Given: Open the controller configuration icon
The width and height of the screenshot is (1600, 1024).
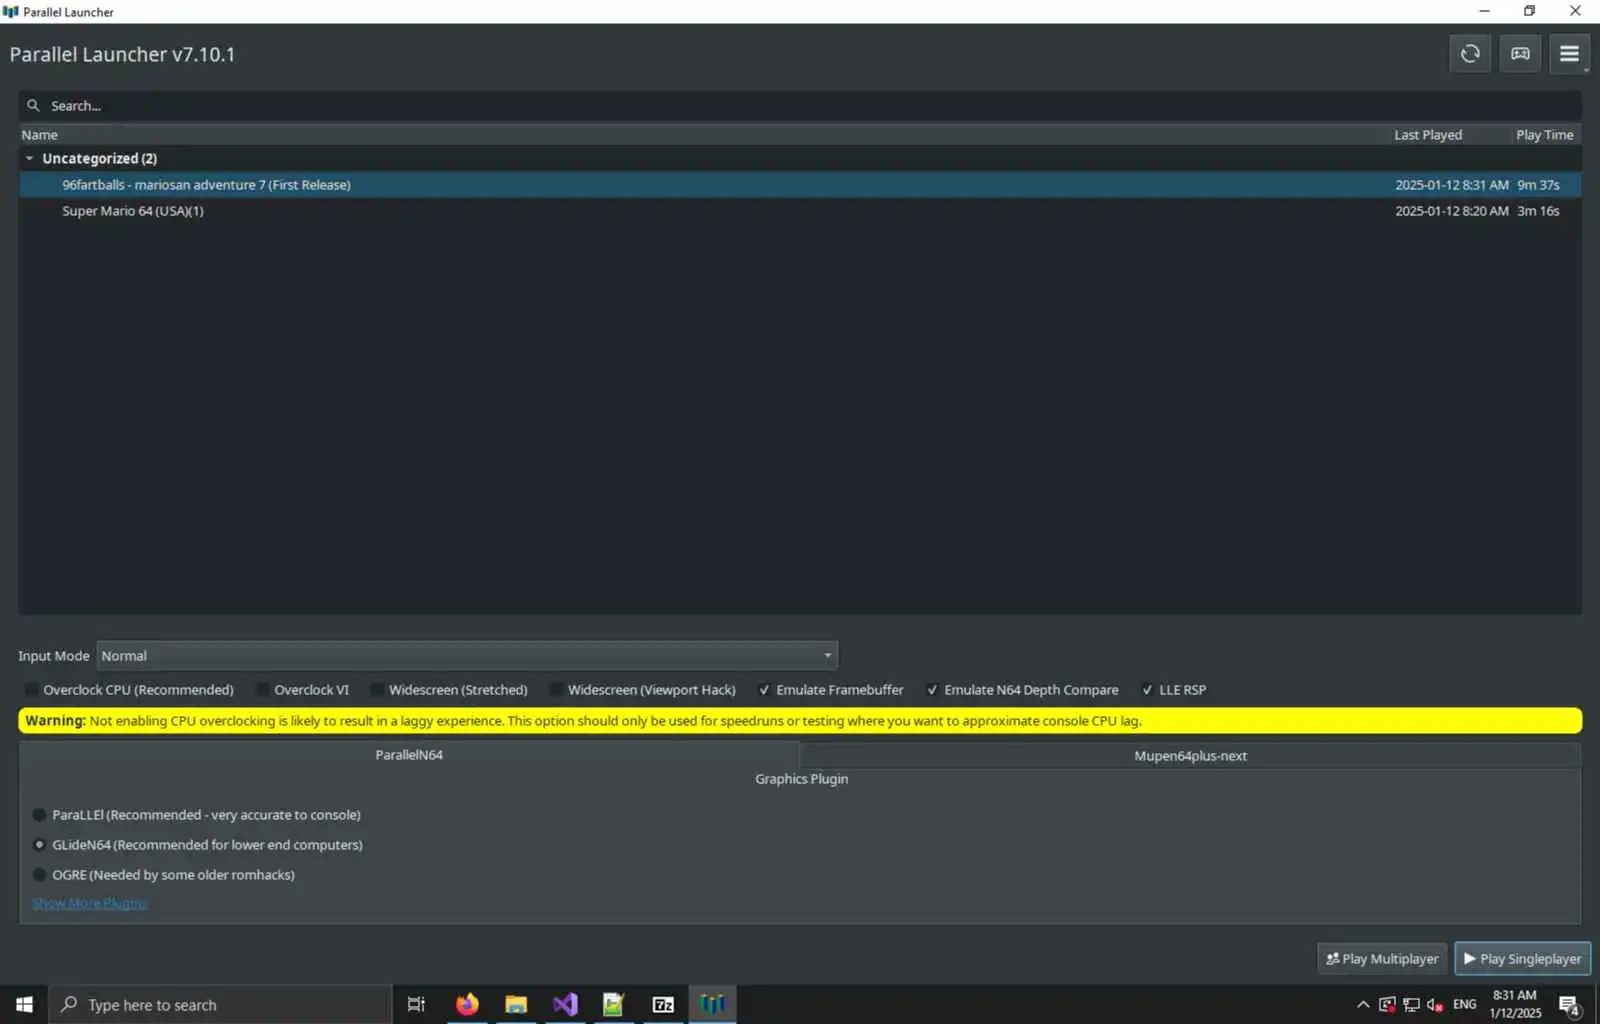Looking at the screenshot, I should (1520, 54).
